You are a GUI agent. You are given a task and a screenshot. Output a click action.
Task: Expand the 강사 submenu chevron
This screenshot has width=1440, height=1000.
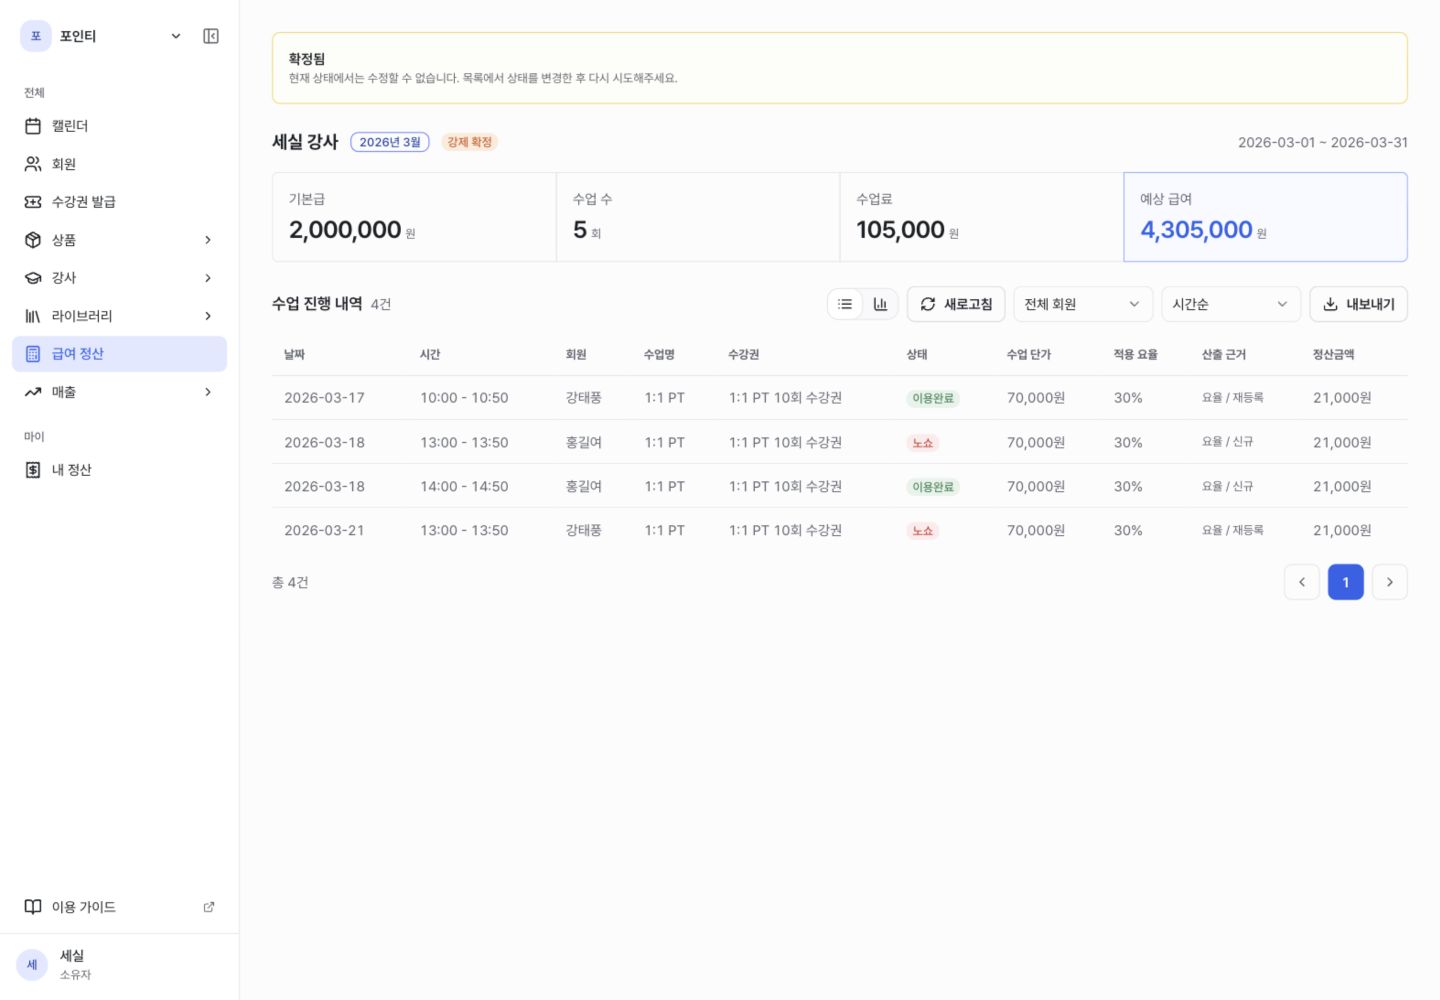pos(208,278)
